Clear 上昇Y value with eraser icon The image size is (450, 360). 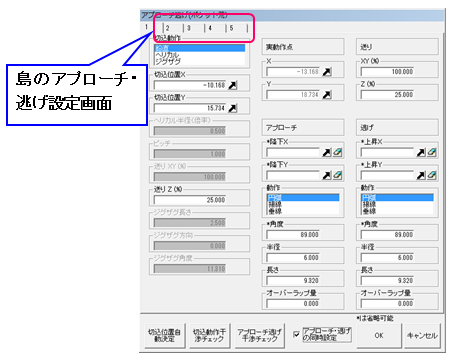[x=432, y=175]
